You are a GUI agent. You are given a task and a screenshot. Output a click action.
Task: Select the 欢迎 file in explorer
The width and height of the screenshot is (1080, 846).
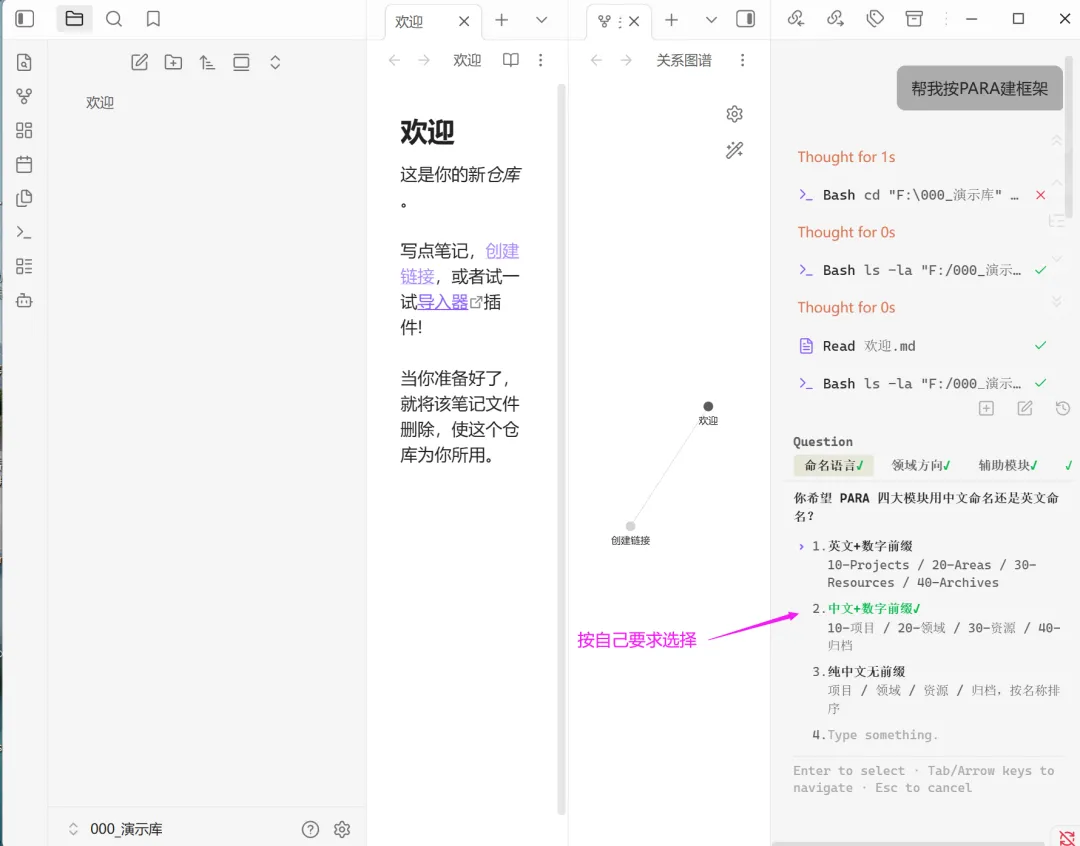pyautogui.click(x=100, y=103)
